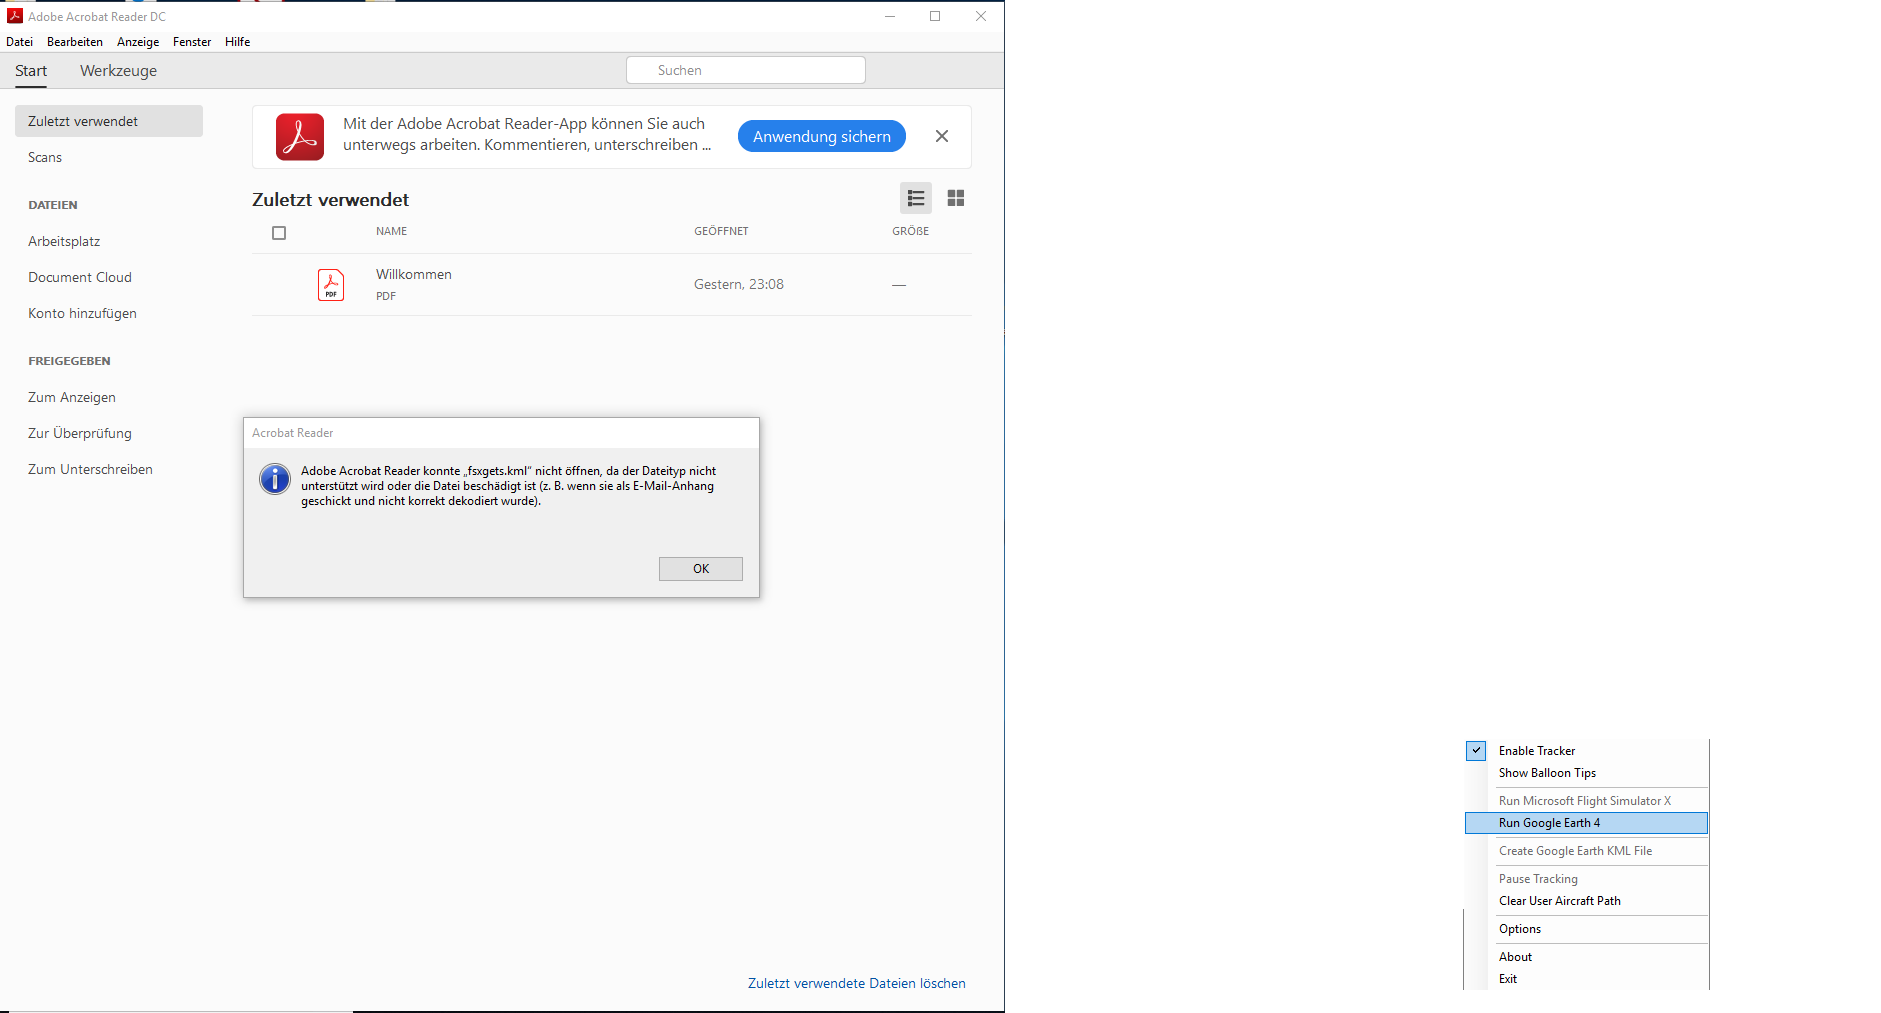This screenshot has width=1881, height=1013.
Task: Dismiss the Acrobat Reader-App banner
Action: pos(942,136)
